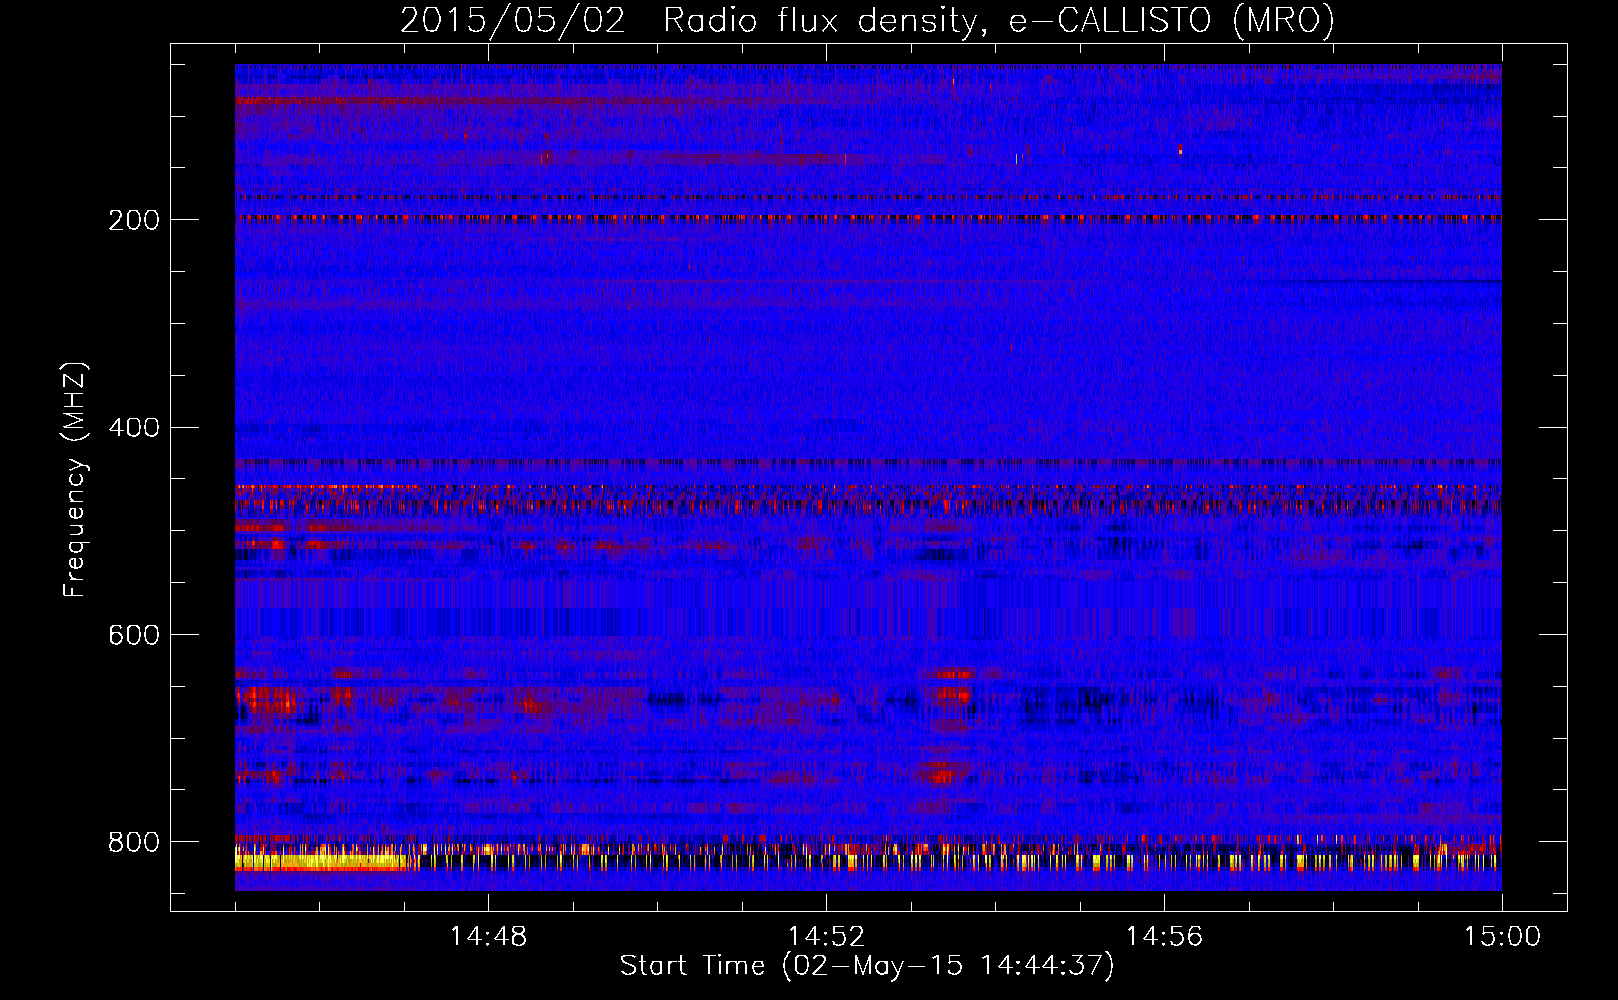Click the '14:48' time tick label
Screen dimensions: 1618x1000
[x=488, y=937]
